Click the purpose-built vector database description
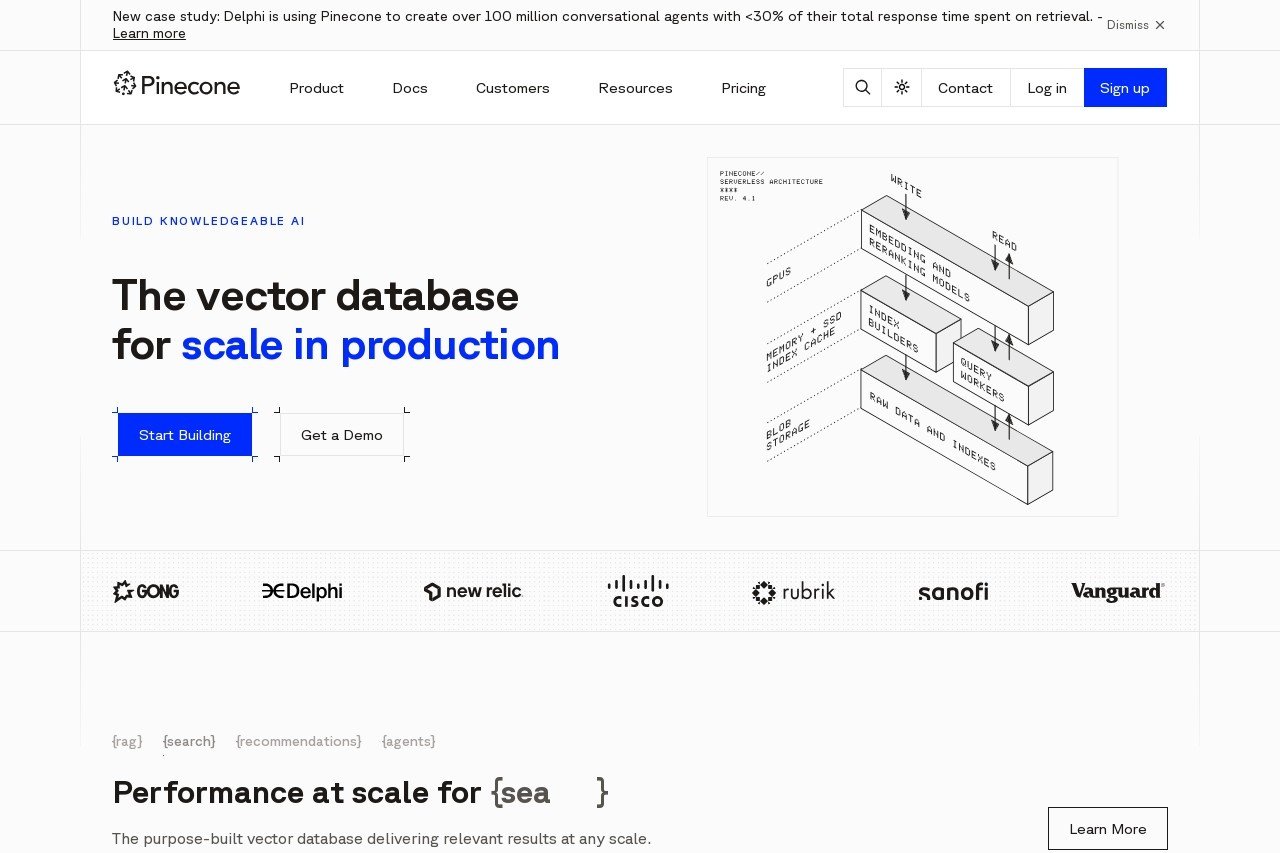The image size is (1280, 853). point(381,838)
